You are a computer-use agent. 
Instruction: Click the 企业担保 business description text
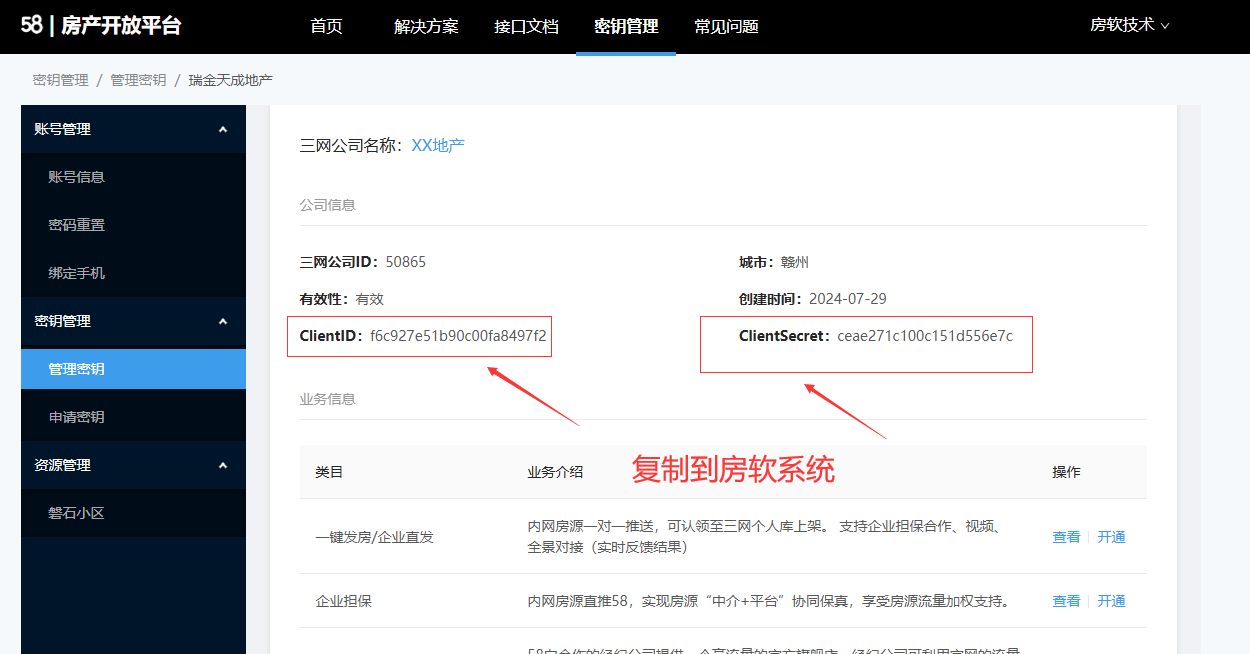tap(768, 601)
